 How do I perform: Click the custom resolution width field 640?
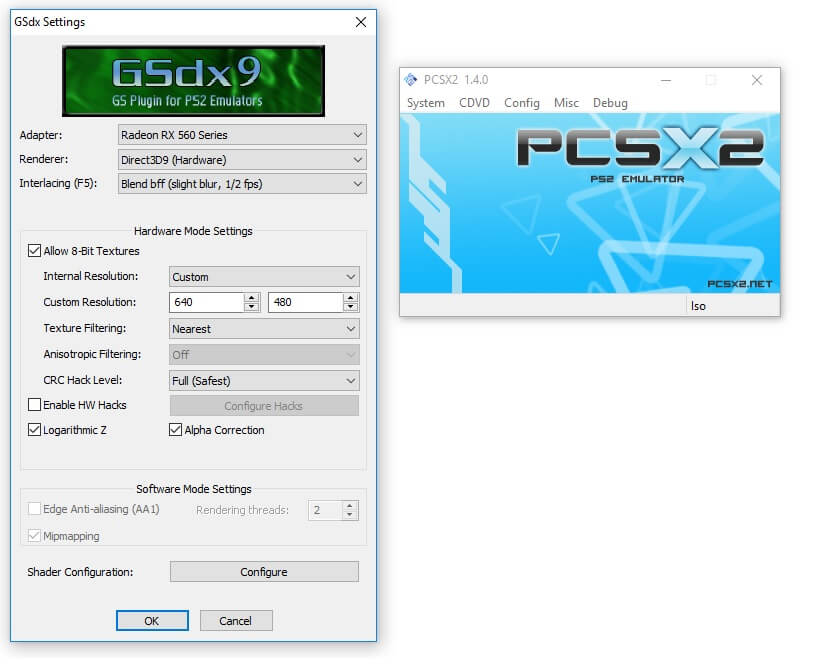click(207, 302)
